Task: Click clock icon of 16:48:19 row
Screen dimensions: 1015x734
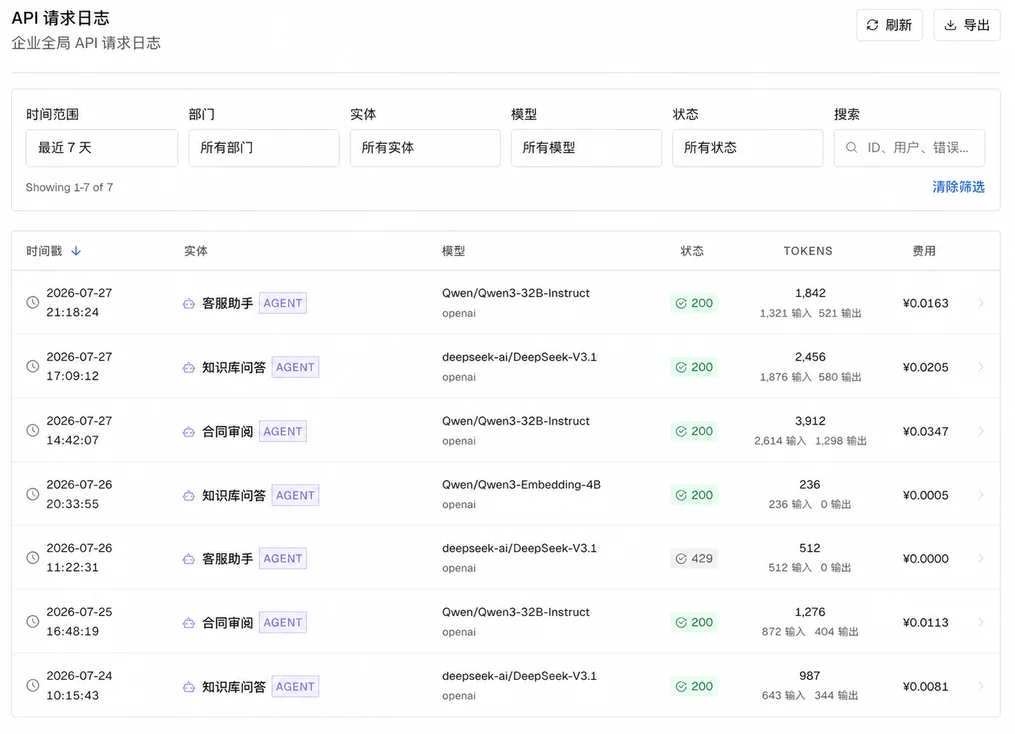Action: point(32,621)
